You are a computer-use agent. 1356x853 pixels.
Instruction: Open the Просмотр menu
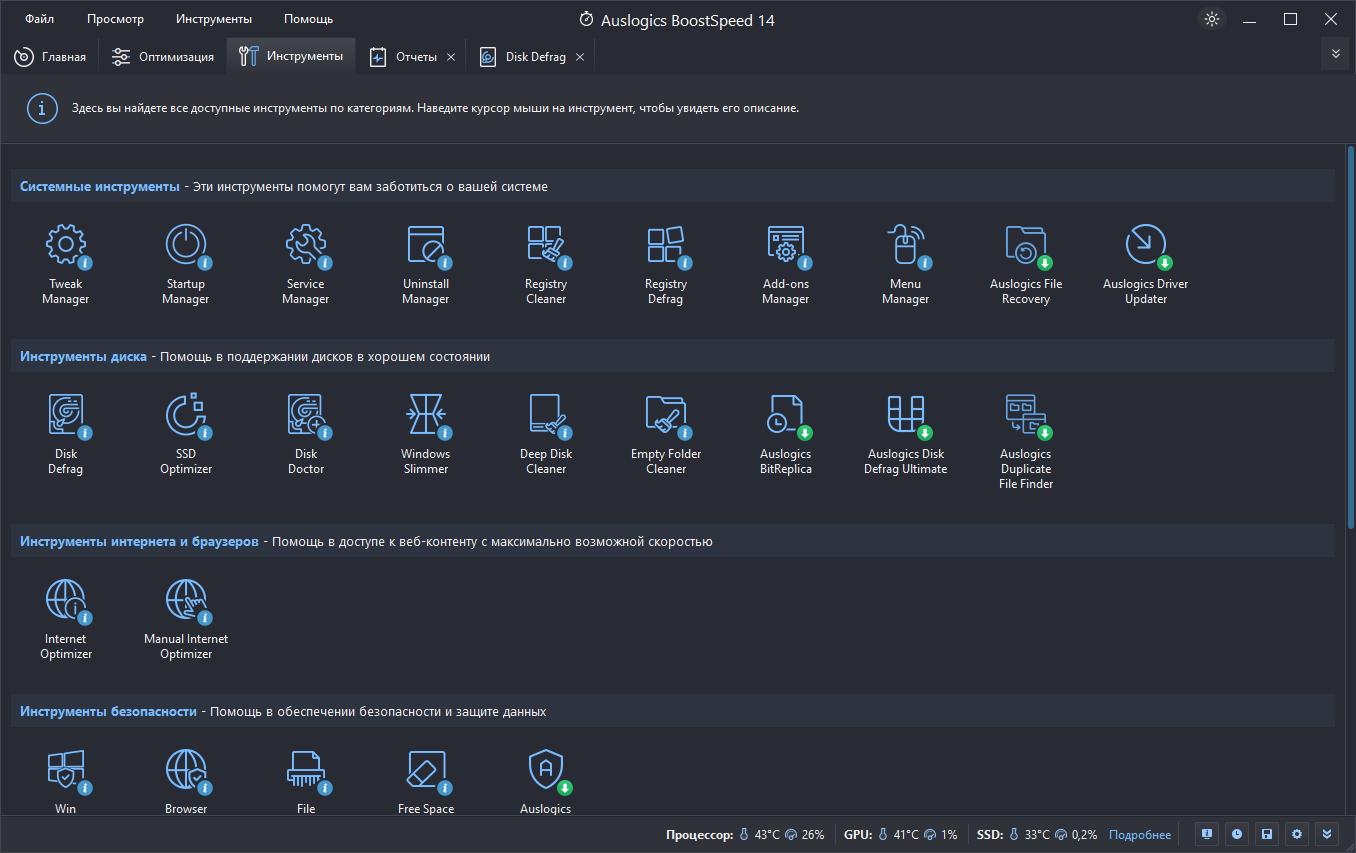coord(115,19)
